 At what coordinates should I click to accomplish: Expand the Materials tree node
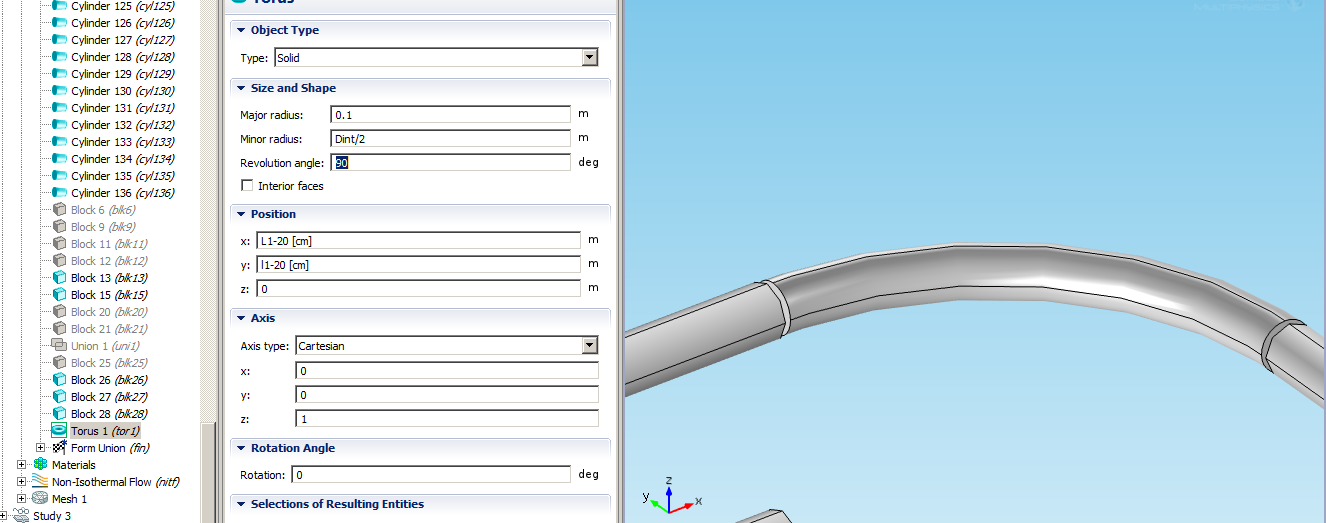pyautogui.click(x=22, y=465)
